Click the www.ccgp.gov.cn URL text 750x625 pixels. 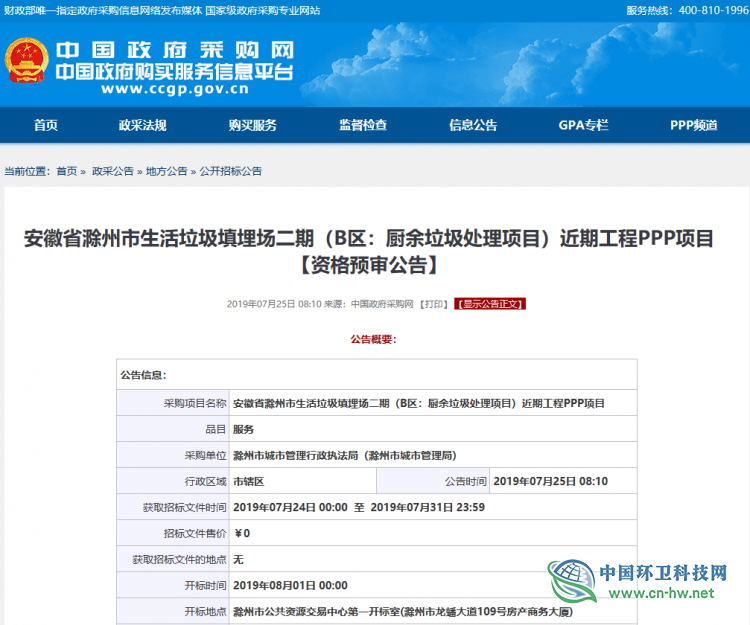(175, 89)
